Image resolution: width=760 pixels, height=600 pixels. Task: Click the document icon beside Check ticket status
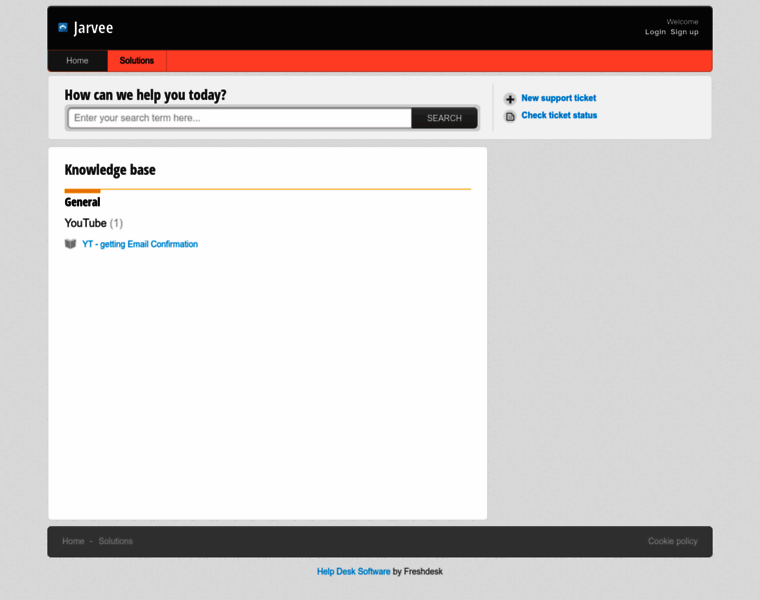point(510,117)
